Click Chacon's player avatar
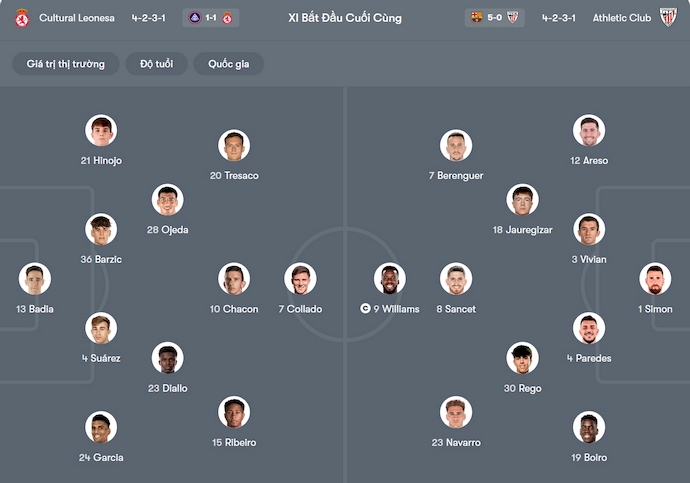This screenshot has height=483, width=690. click(x=234, y=279)
